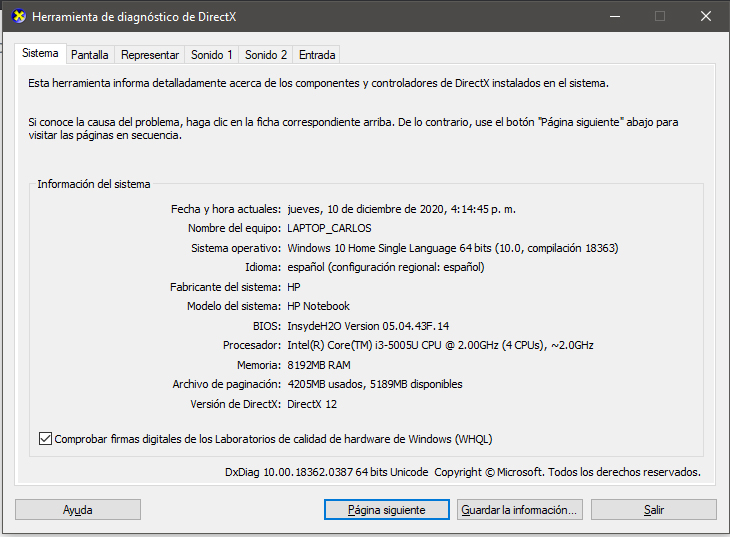Minimize the DirectX diagnostic window
This screenshot has width=730, height=537.
click(615, 17)
